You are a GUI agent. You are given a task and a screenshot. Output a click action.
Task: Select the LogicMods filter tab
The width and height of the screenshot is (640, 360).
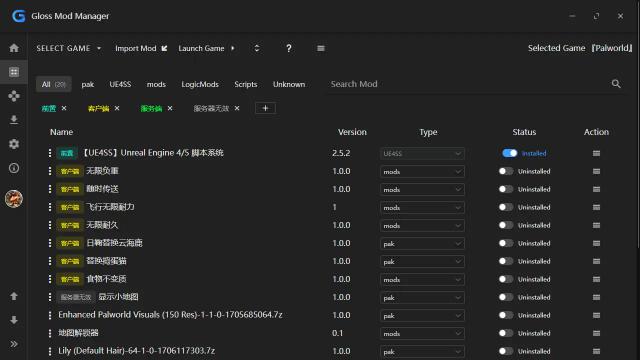(x=200, y=84)
